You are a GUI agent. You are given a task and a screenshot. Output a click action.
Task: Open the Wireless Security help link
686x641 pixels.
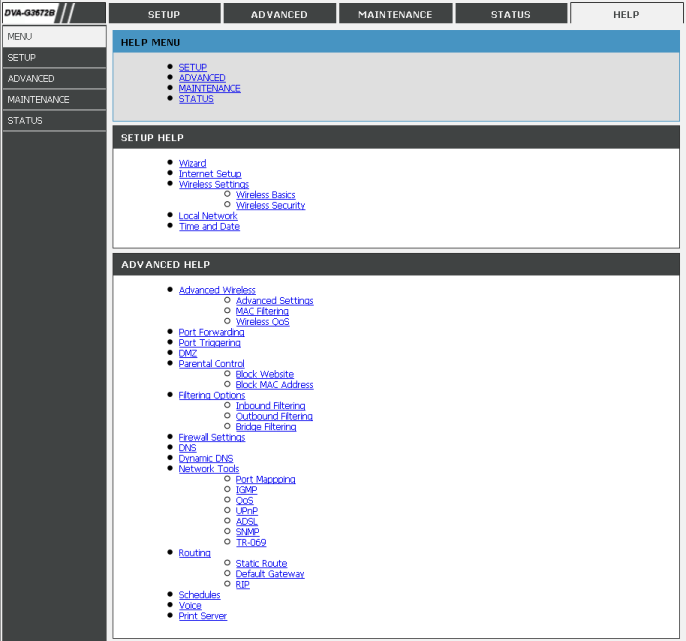coord(270,205)
